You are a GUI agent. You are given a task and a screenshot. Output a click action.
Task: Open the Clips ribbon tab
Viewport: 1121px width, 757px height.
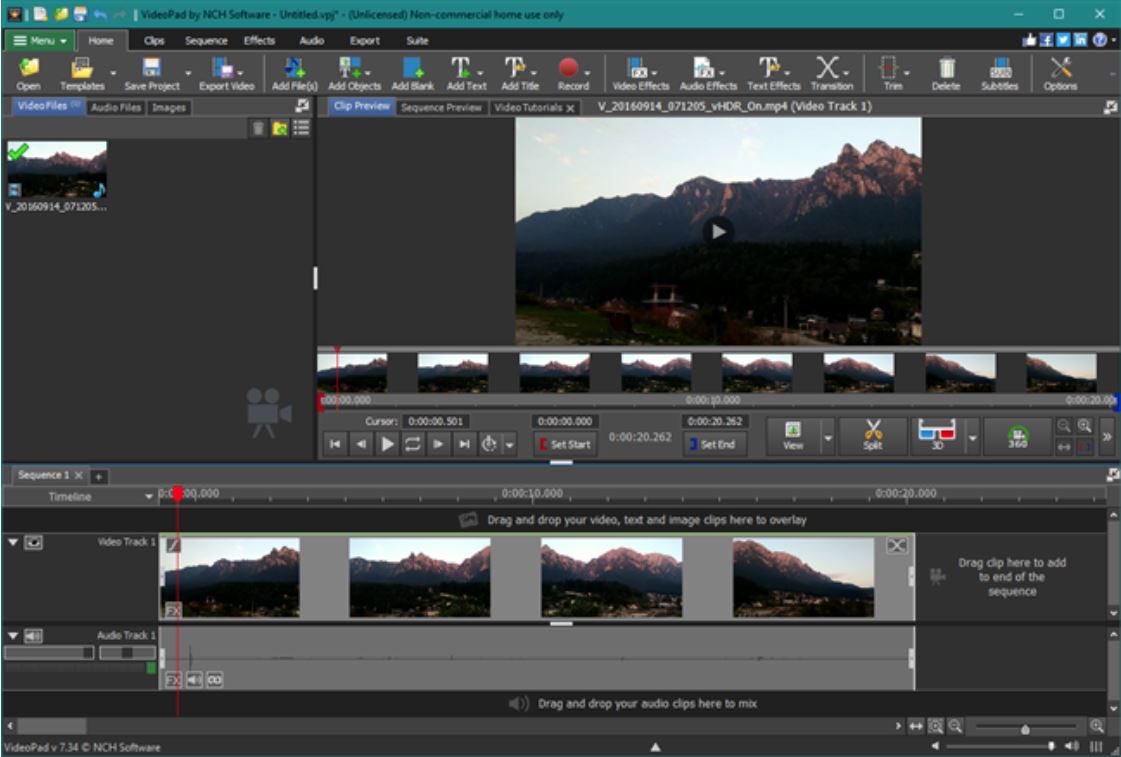[x=154, y=41]
